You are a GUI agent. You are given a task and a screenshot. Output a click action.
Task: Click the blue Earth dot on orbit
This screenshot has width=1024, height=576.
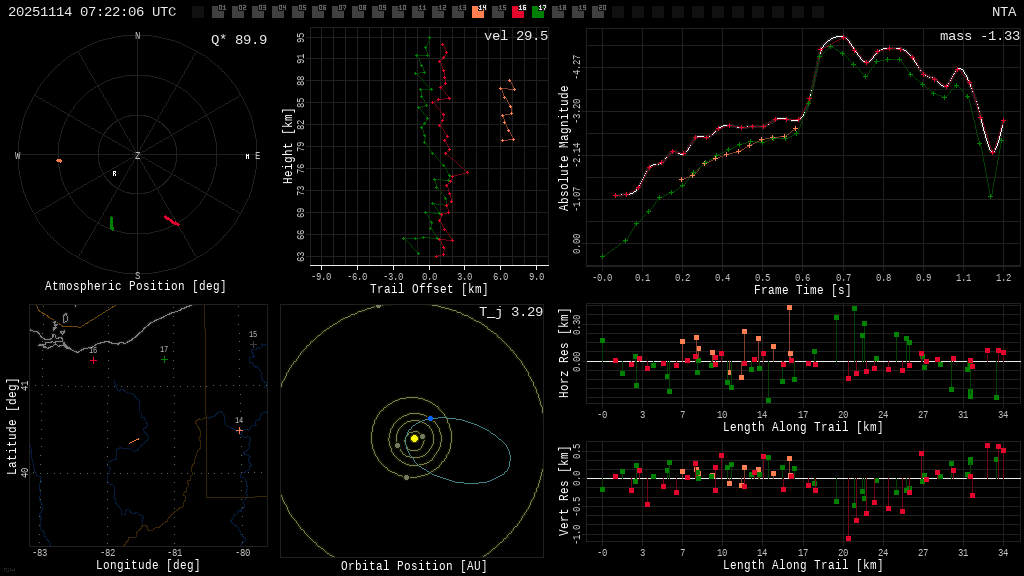pos(430,418)
